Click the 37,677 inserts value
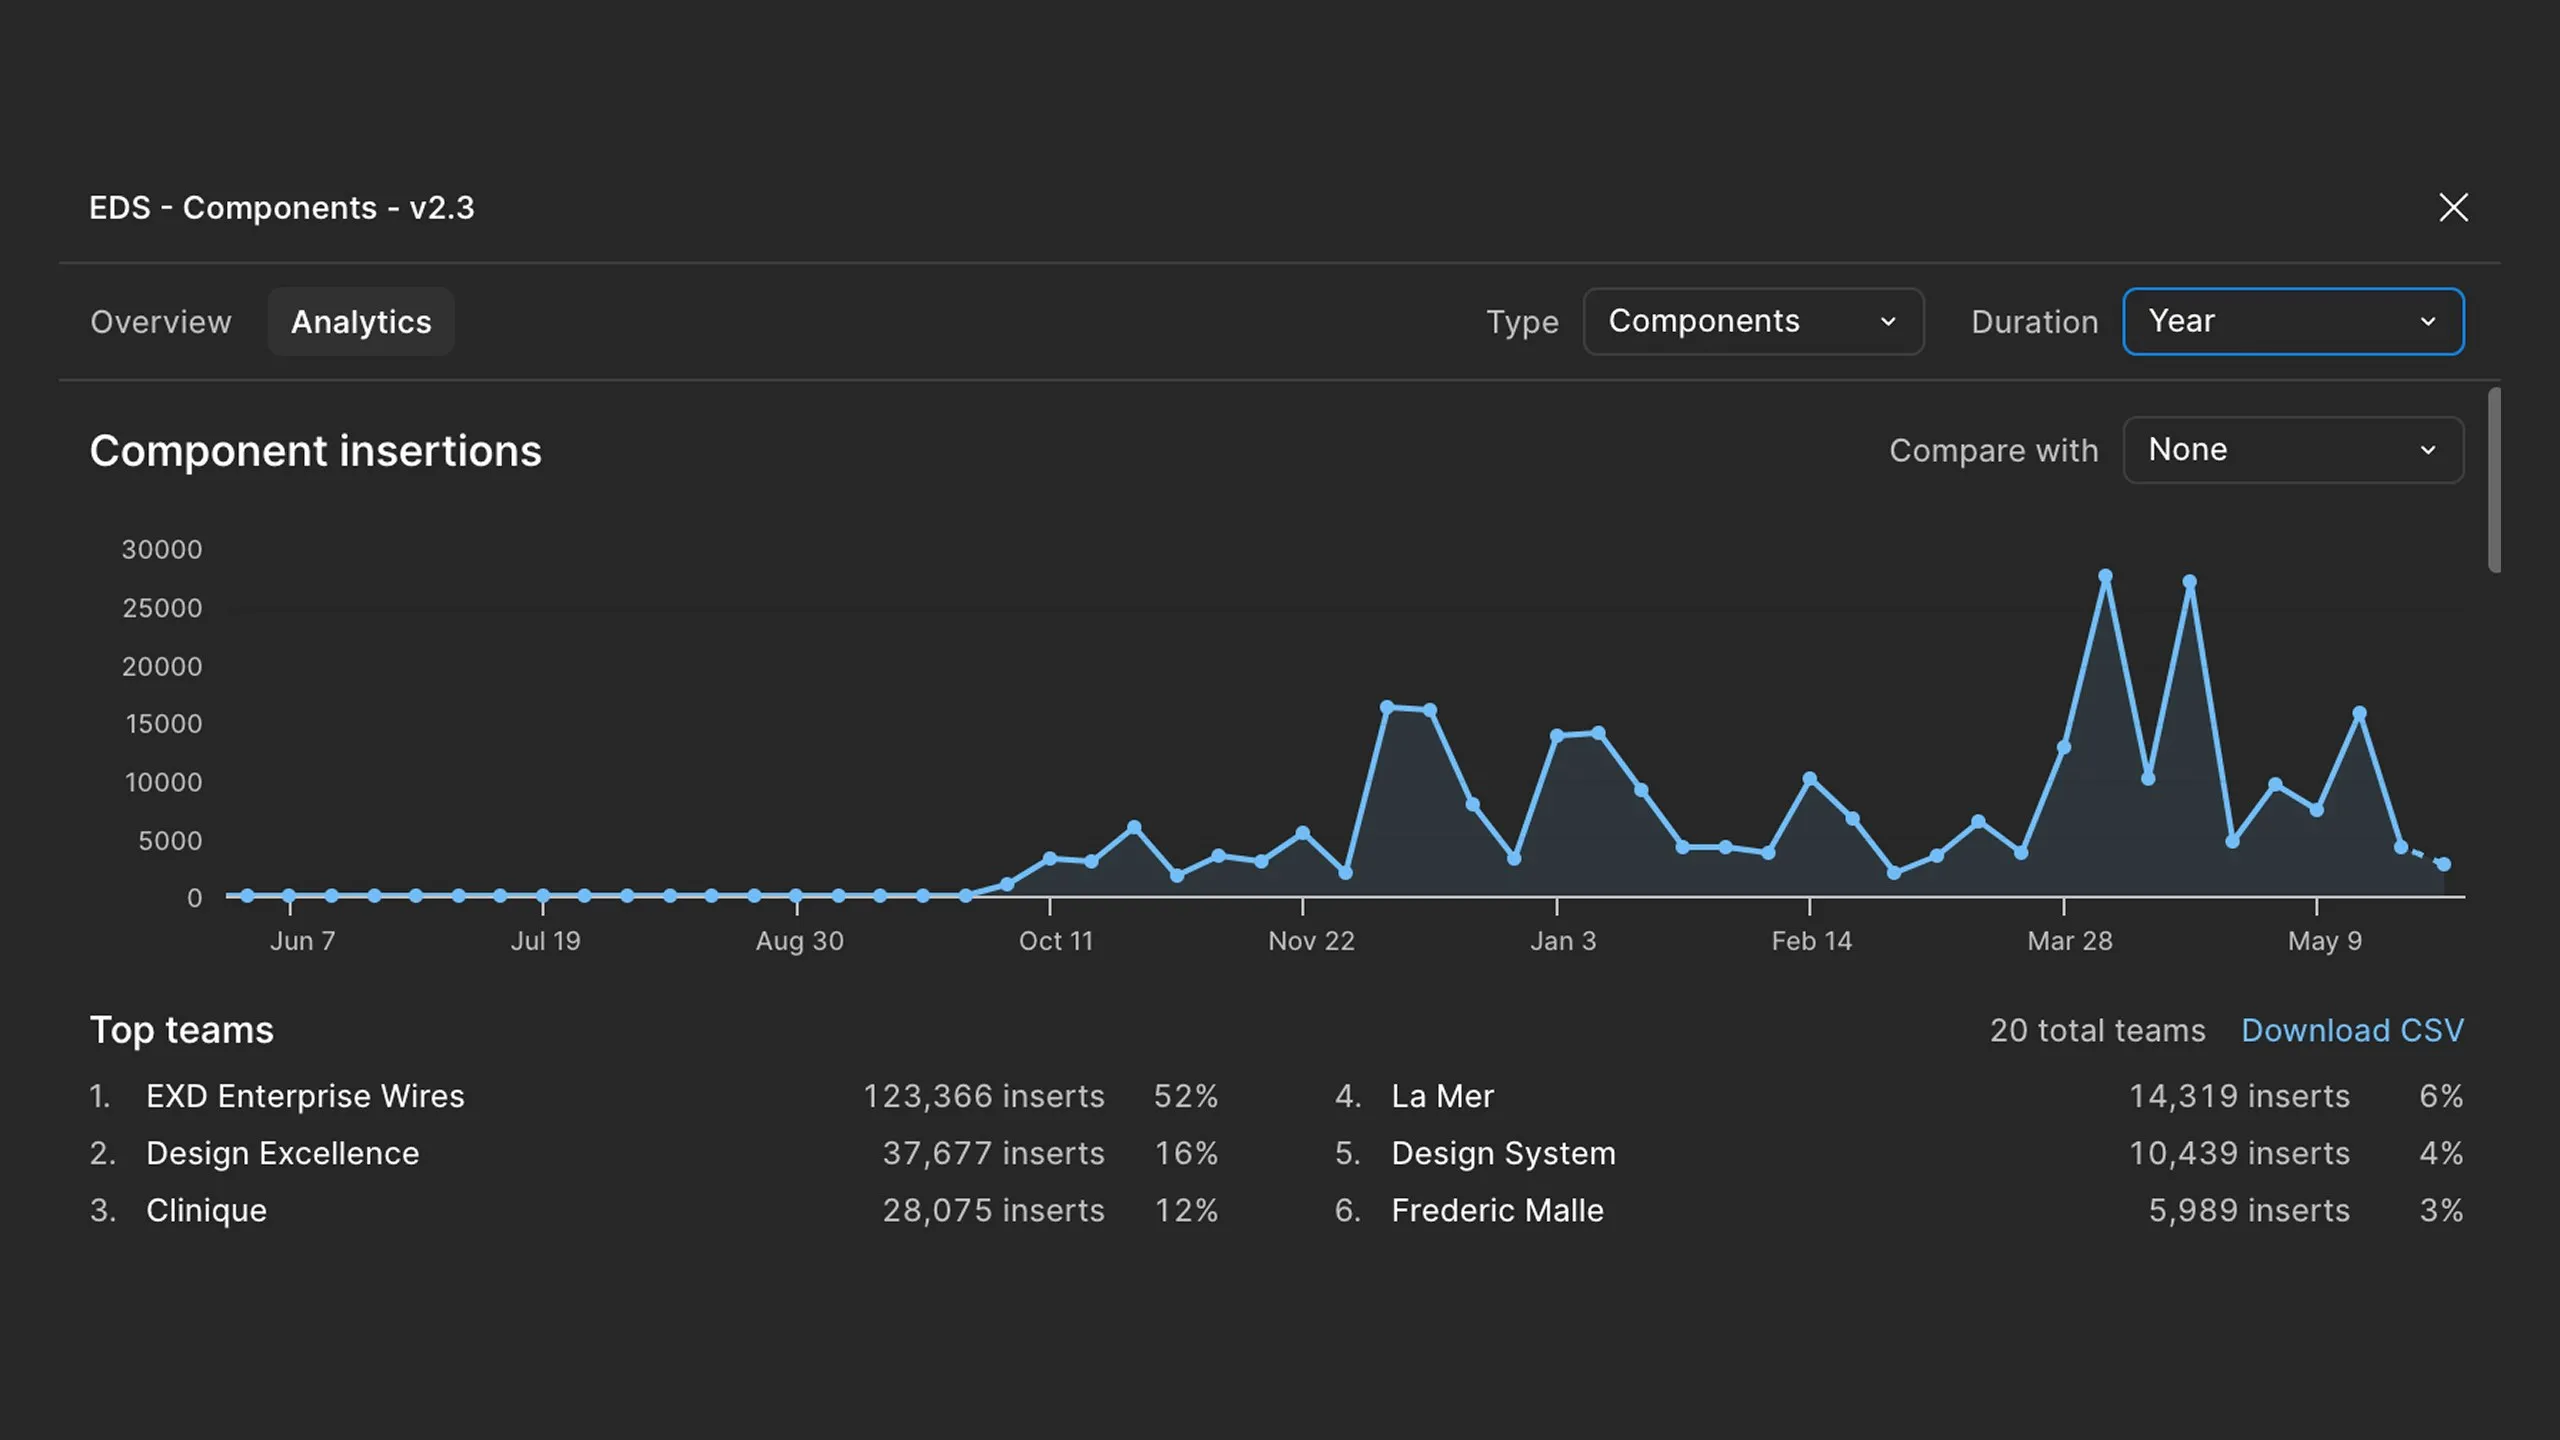The image size is (2560, 1440). (x=993, y=1153)
